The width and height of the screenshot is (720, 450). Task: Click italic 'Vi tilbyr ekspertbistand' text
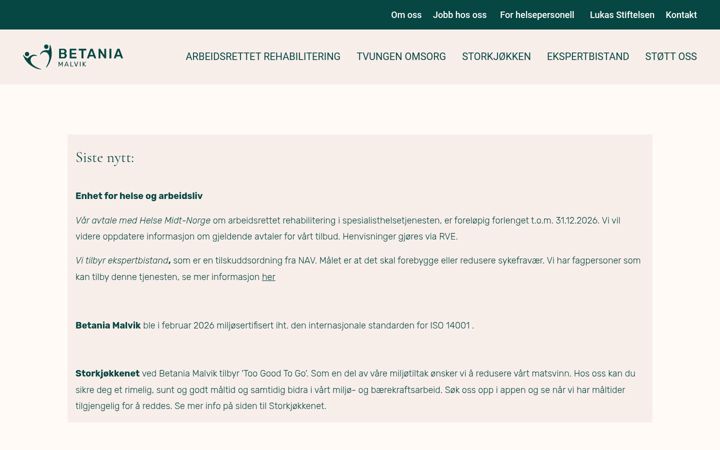click(122, 260)
